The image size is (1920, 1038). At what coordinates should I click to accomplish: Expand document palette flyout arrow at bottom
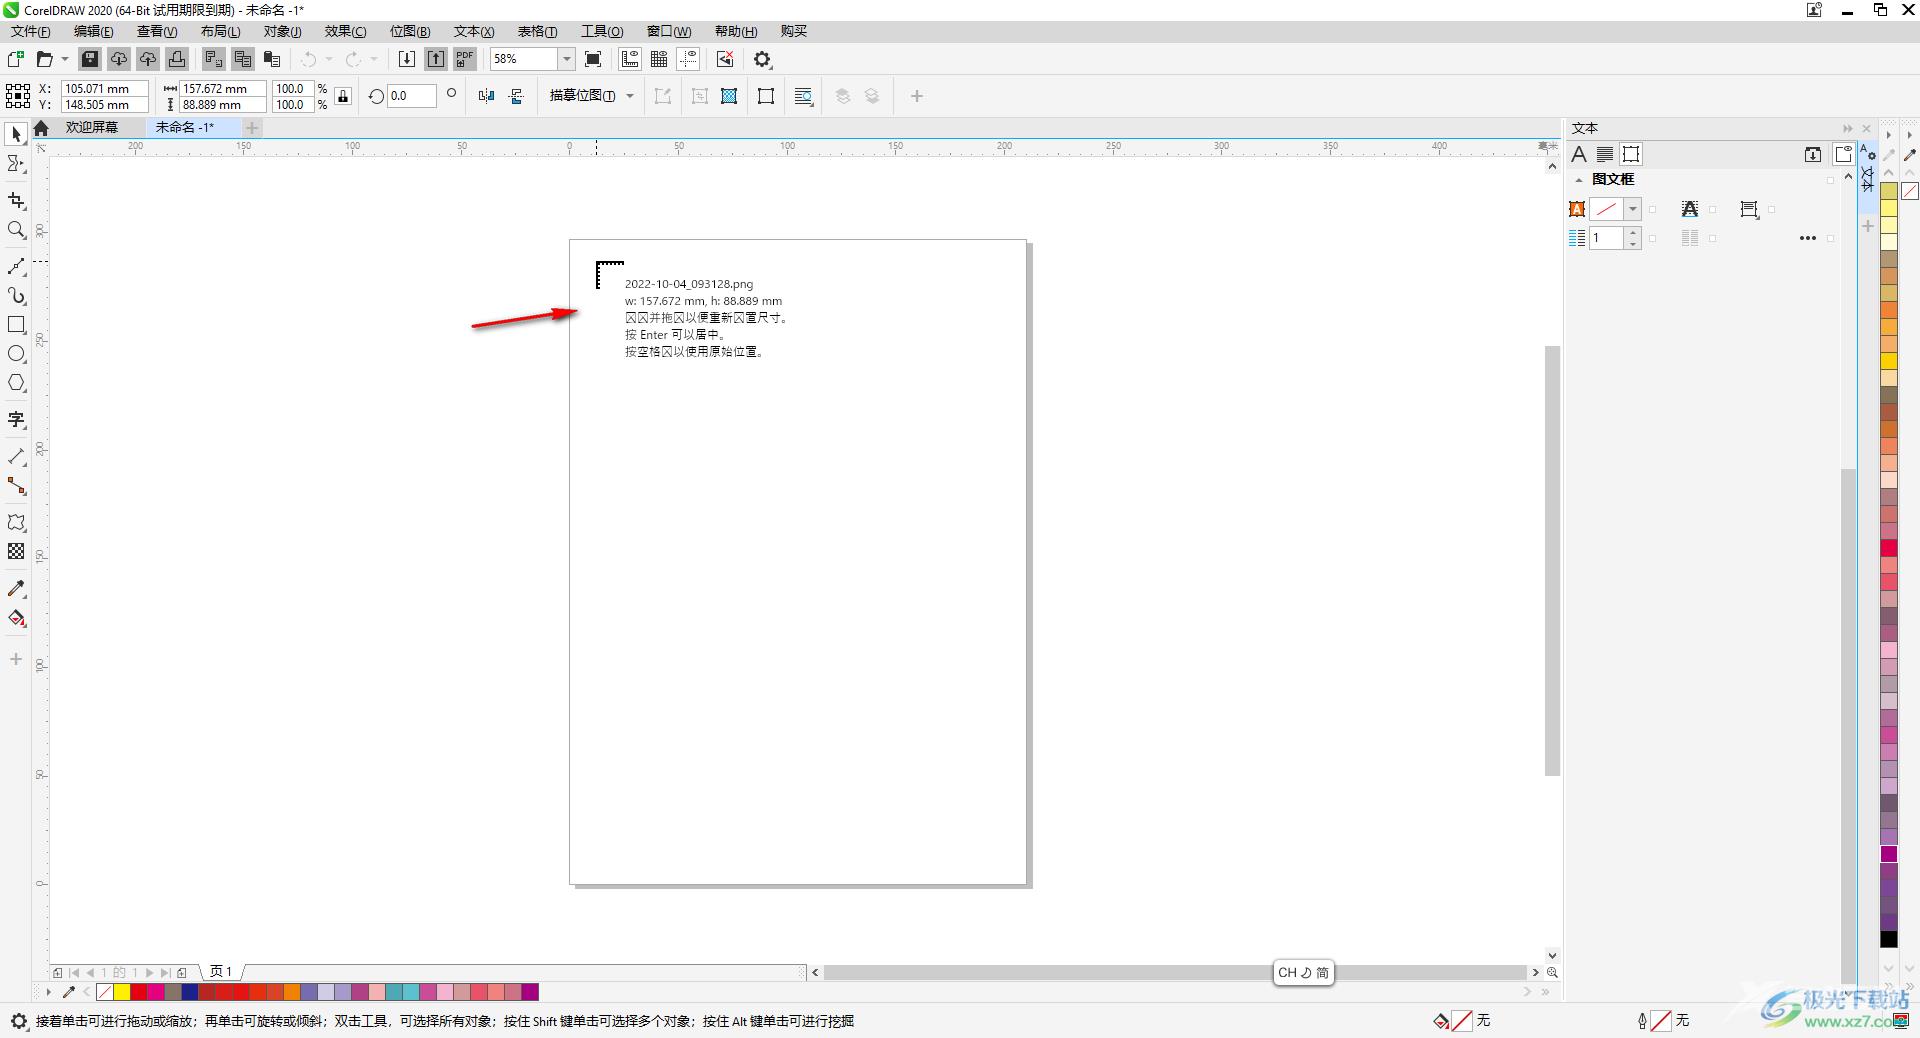[x=48, y=992]
